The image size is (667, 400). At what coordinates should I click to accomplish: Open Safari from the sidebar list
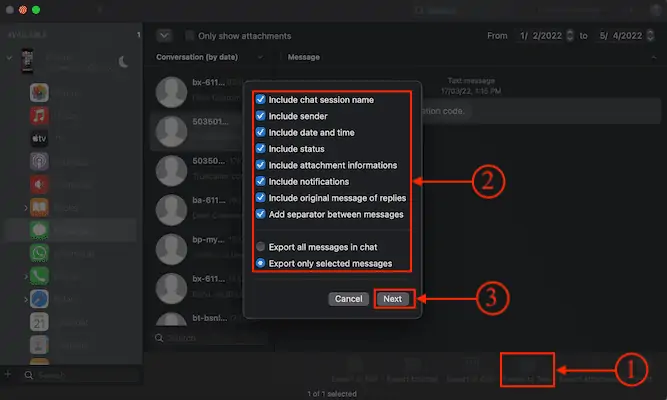39,298
